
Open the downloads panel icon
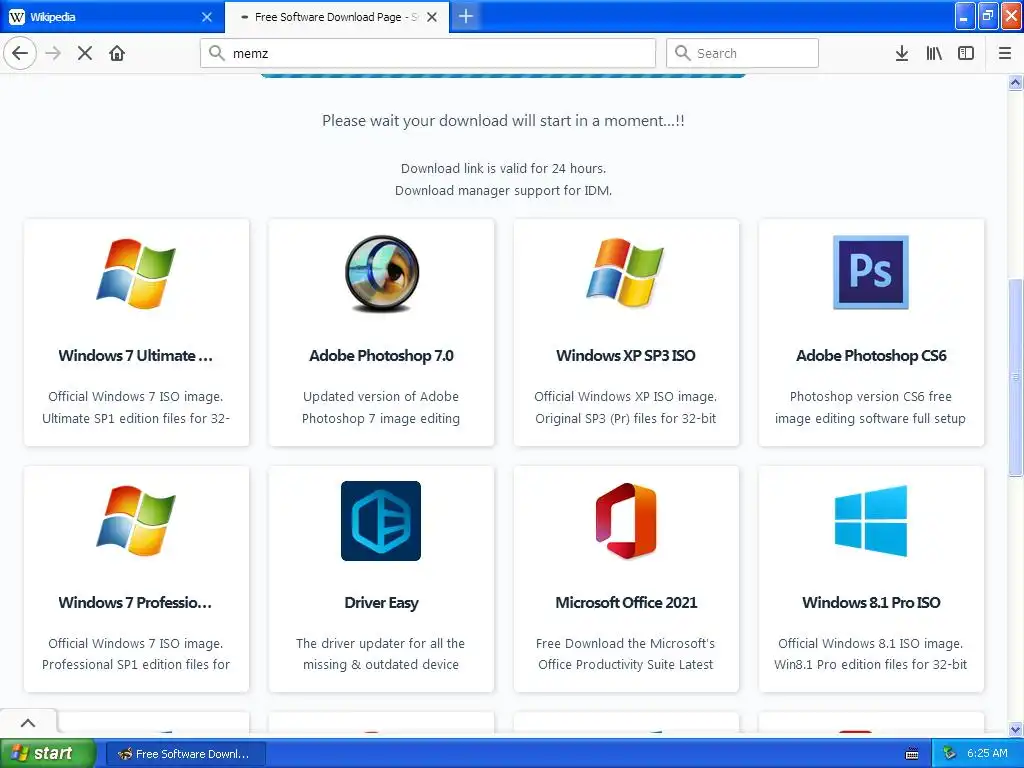click(x=902, y=53)
